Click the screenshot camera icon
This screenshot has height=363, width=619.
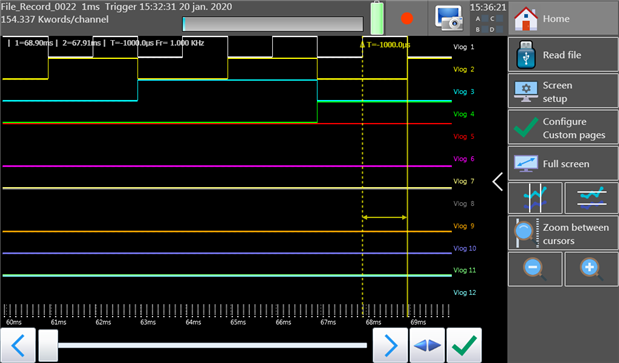[448, 18]
